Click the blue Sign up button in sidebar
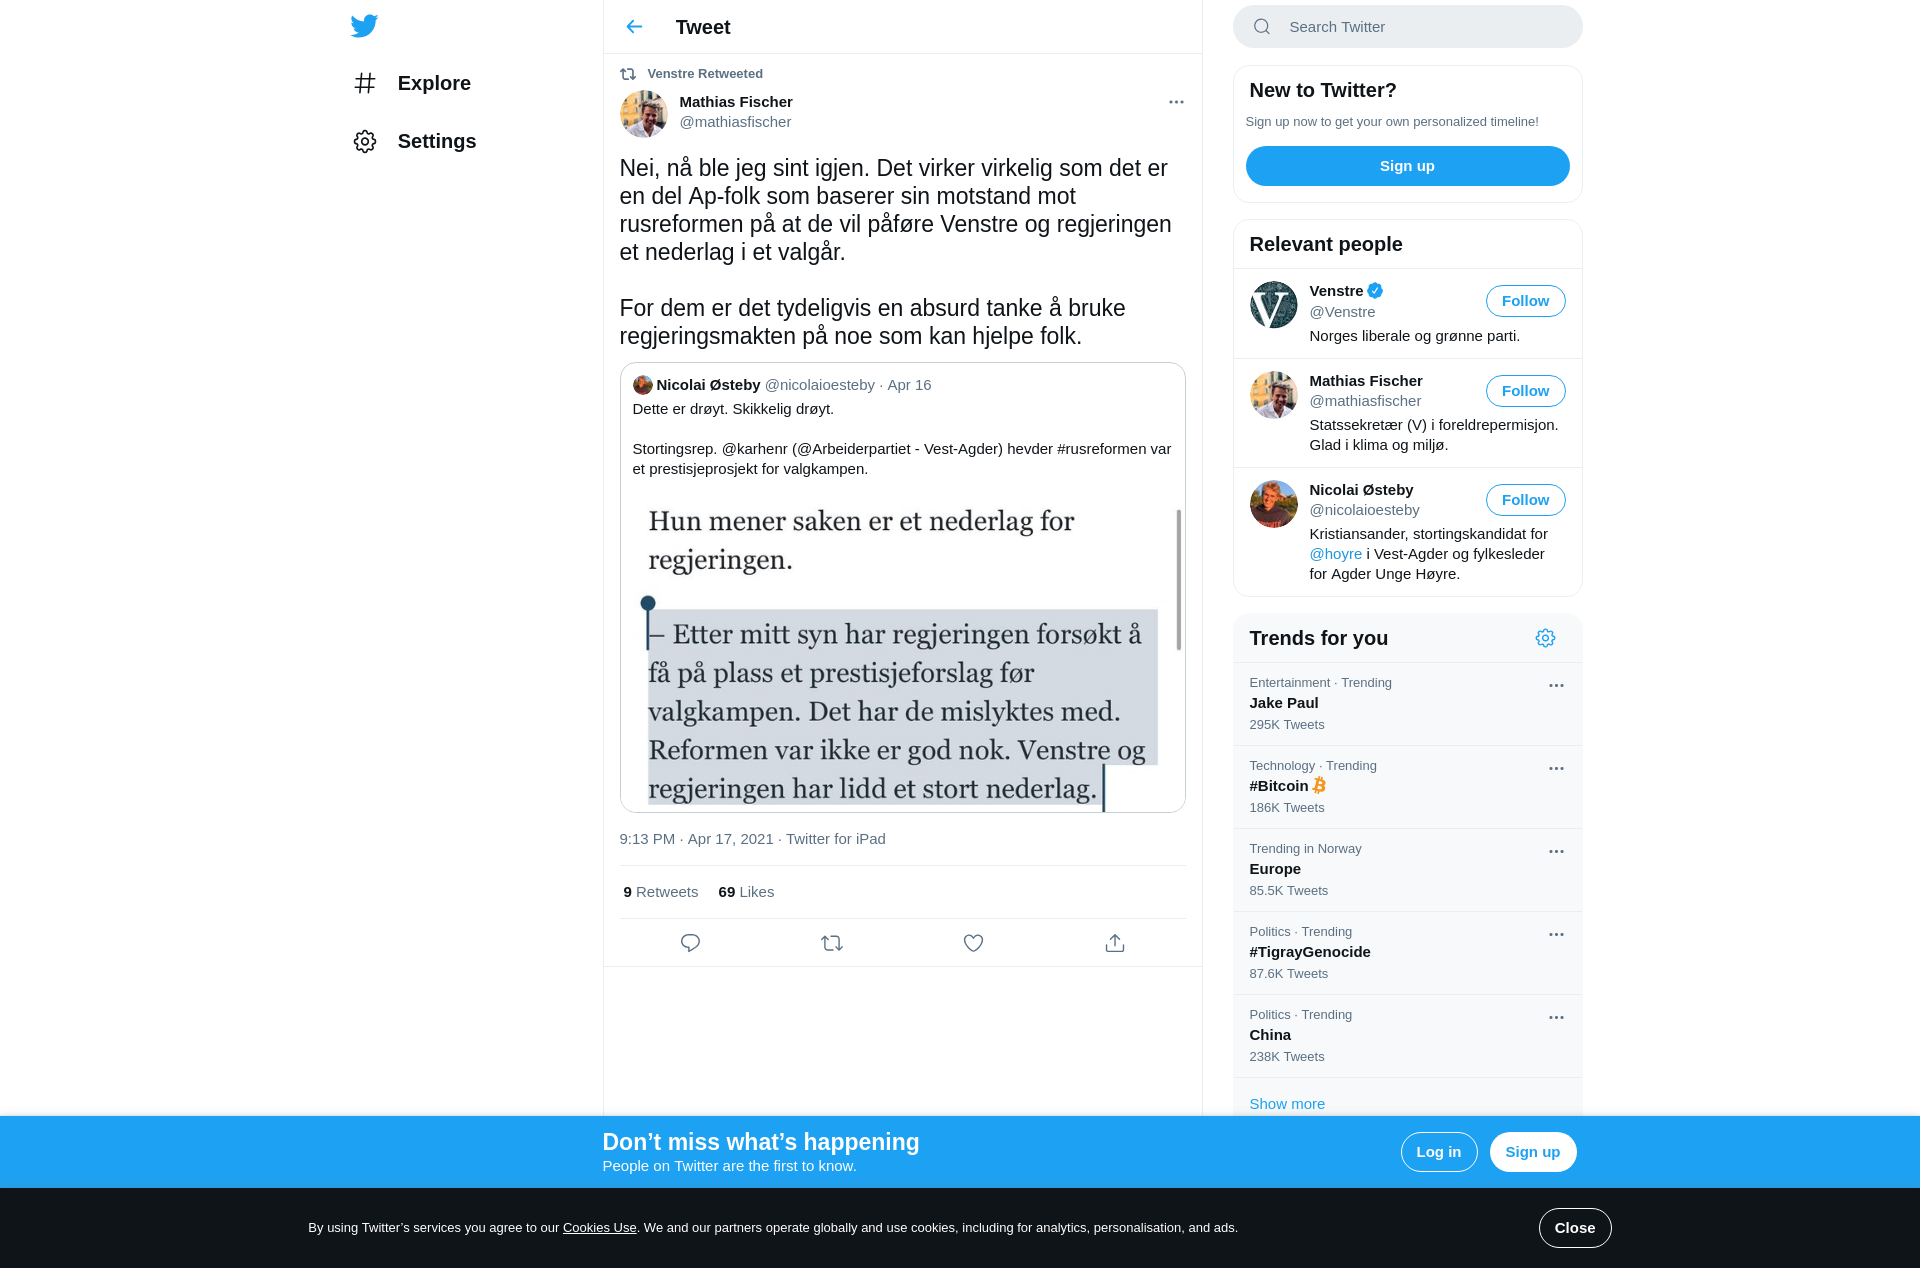This screenshot has height=1268, width=1920. (x=1407, y=166)
